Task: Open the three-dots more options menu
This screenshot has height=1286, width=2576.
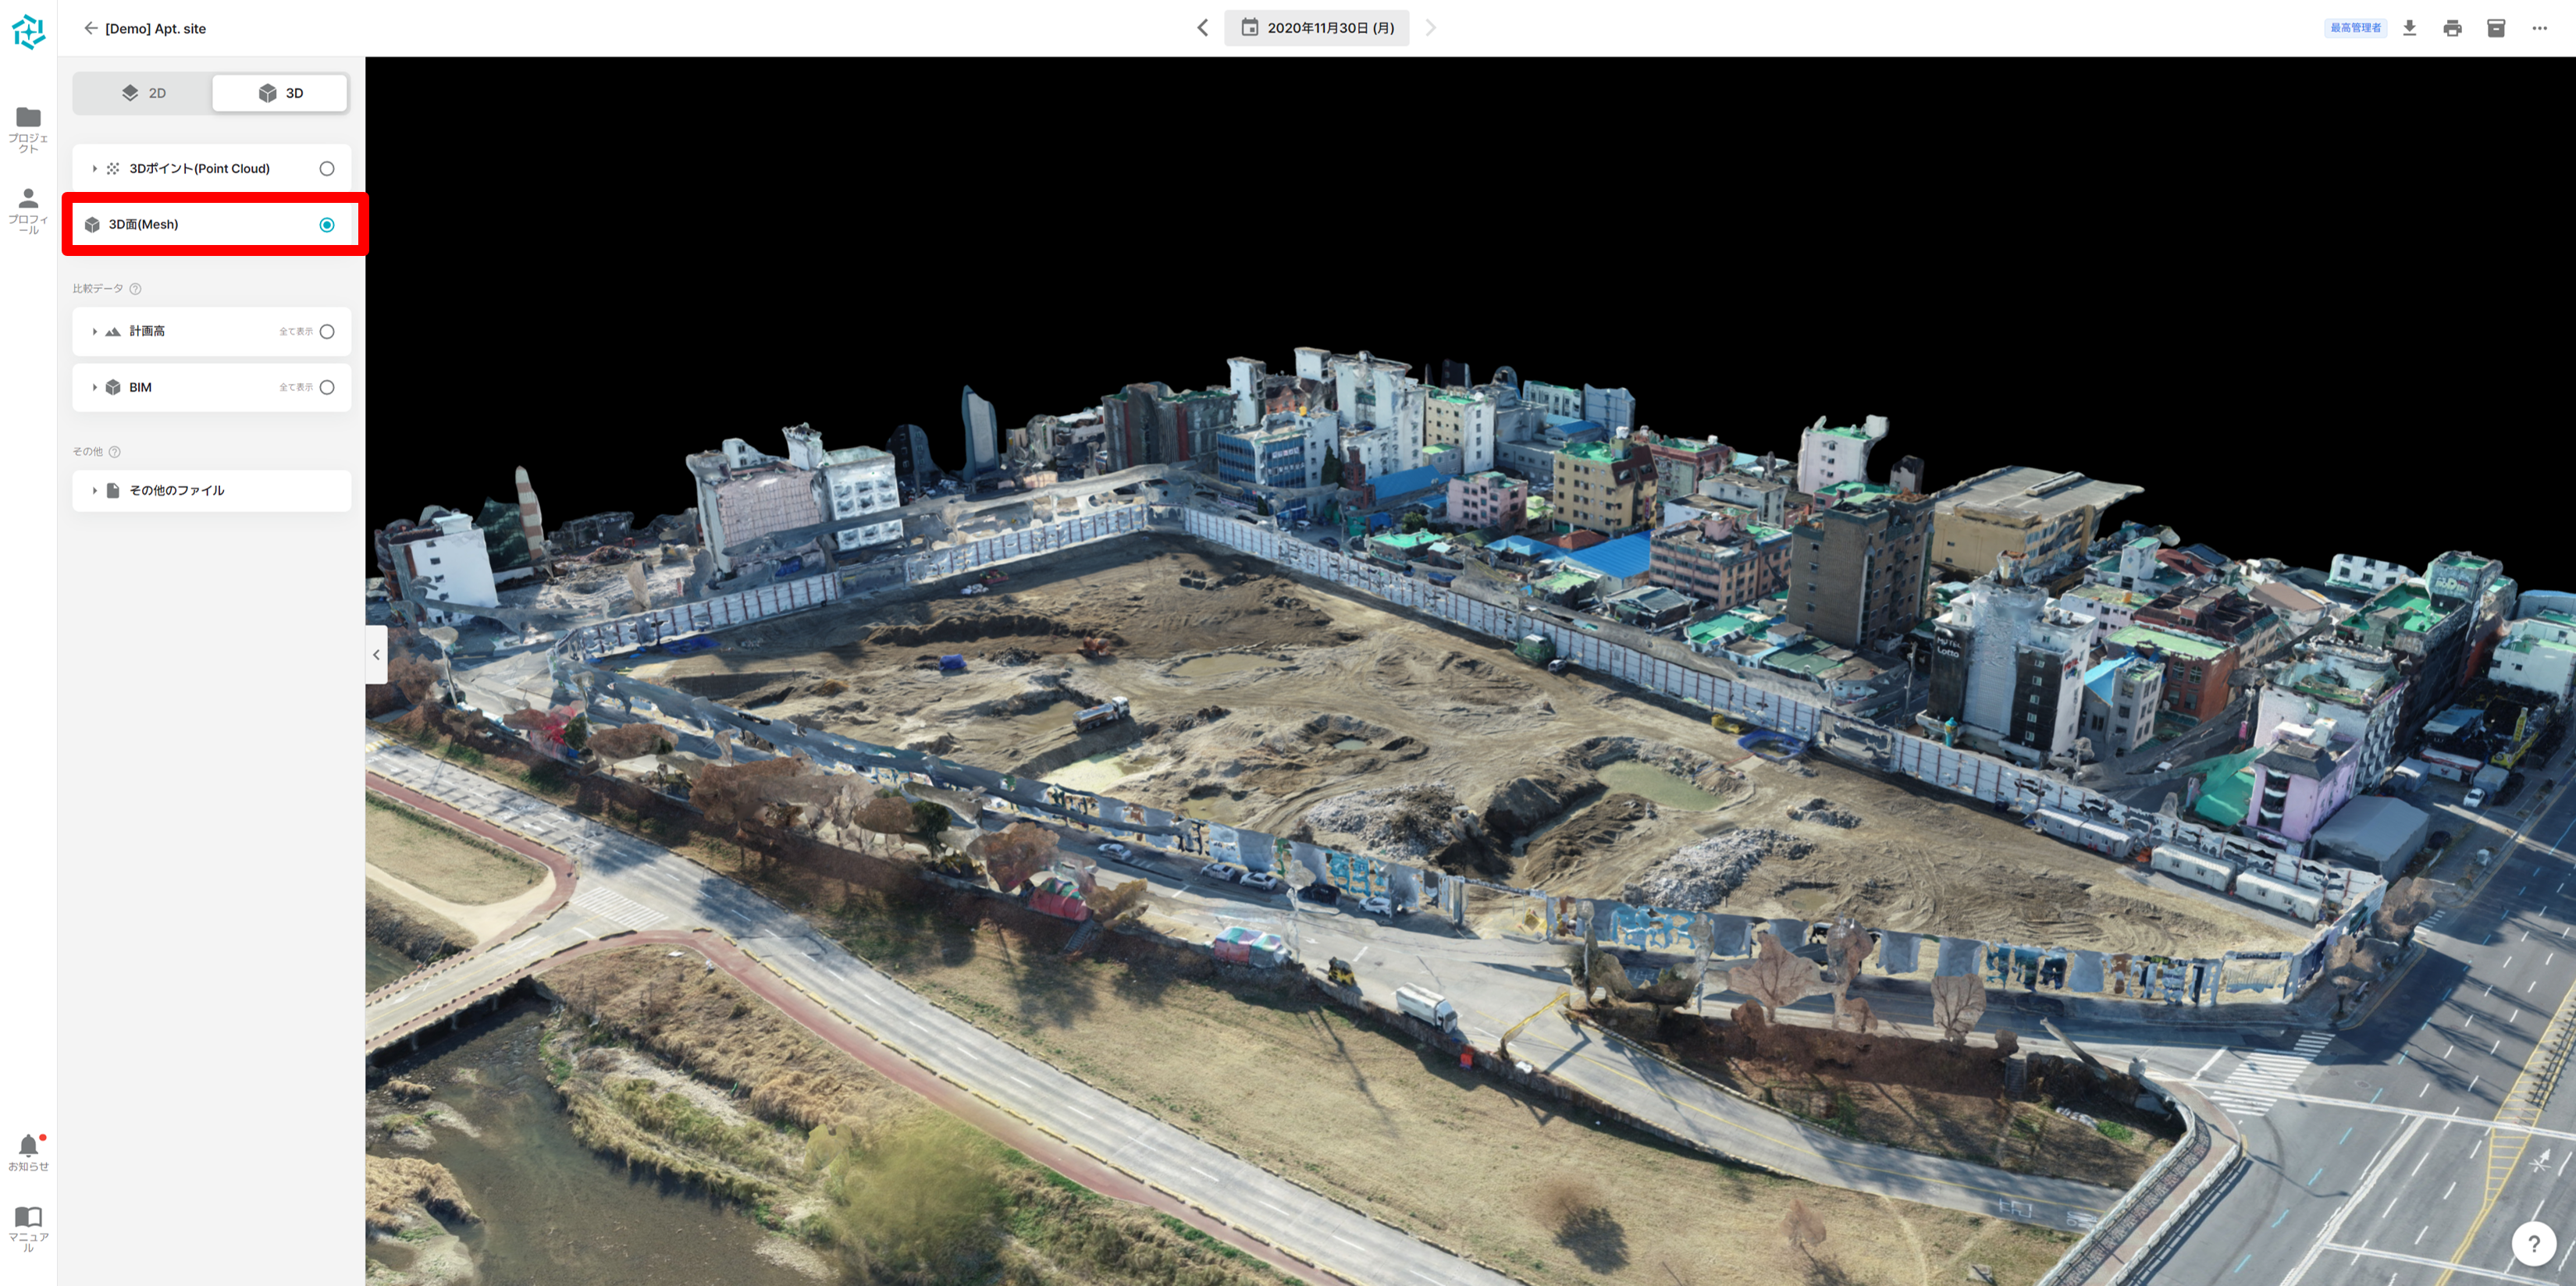Action: point(2539,28)
